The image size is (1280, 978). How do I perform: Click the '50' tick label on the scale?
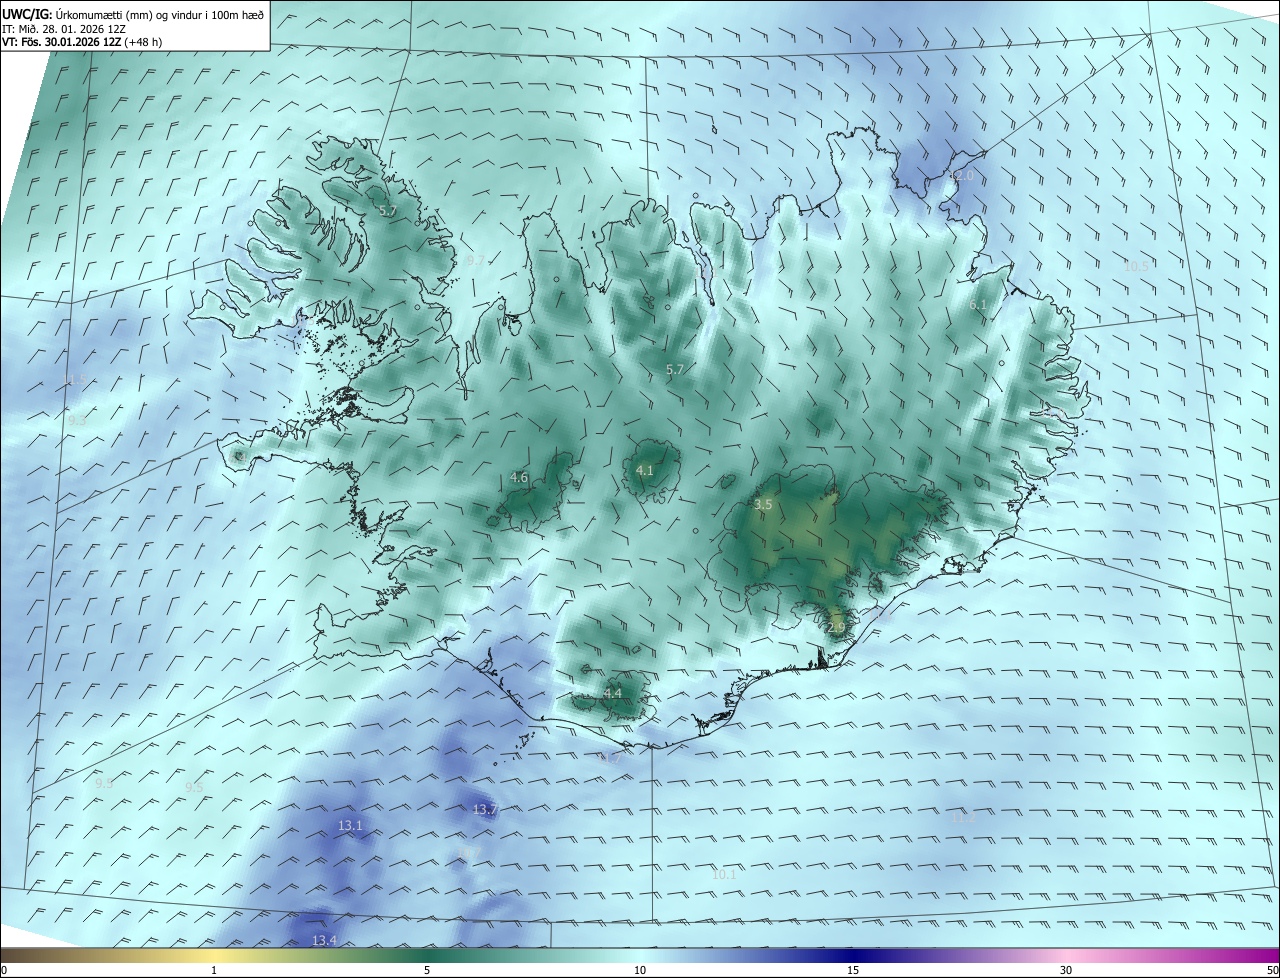click(1272, 971)
